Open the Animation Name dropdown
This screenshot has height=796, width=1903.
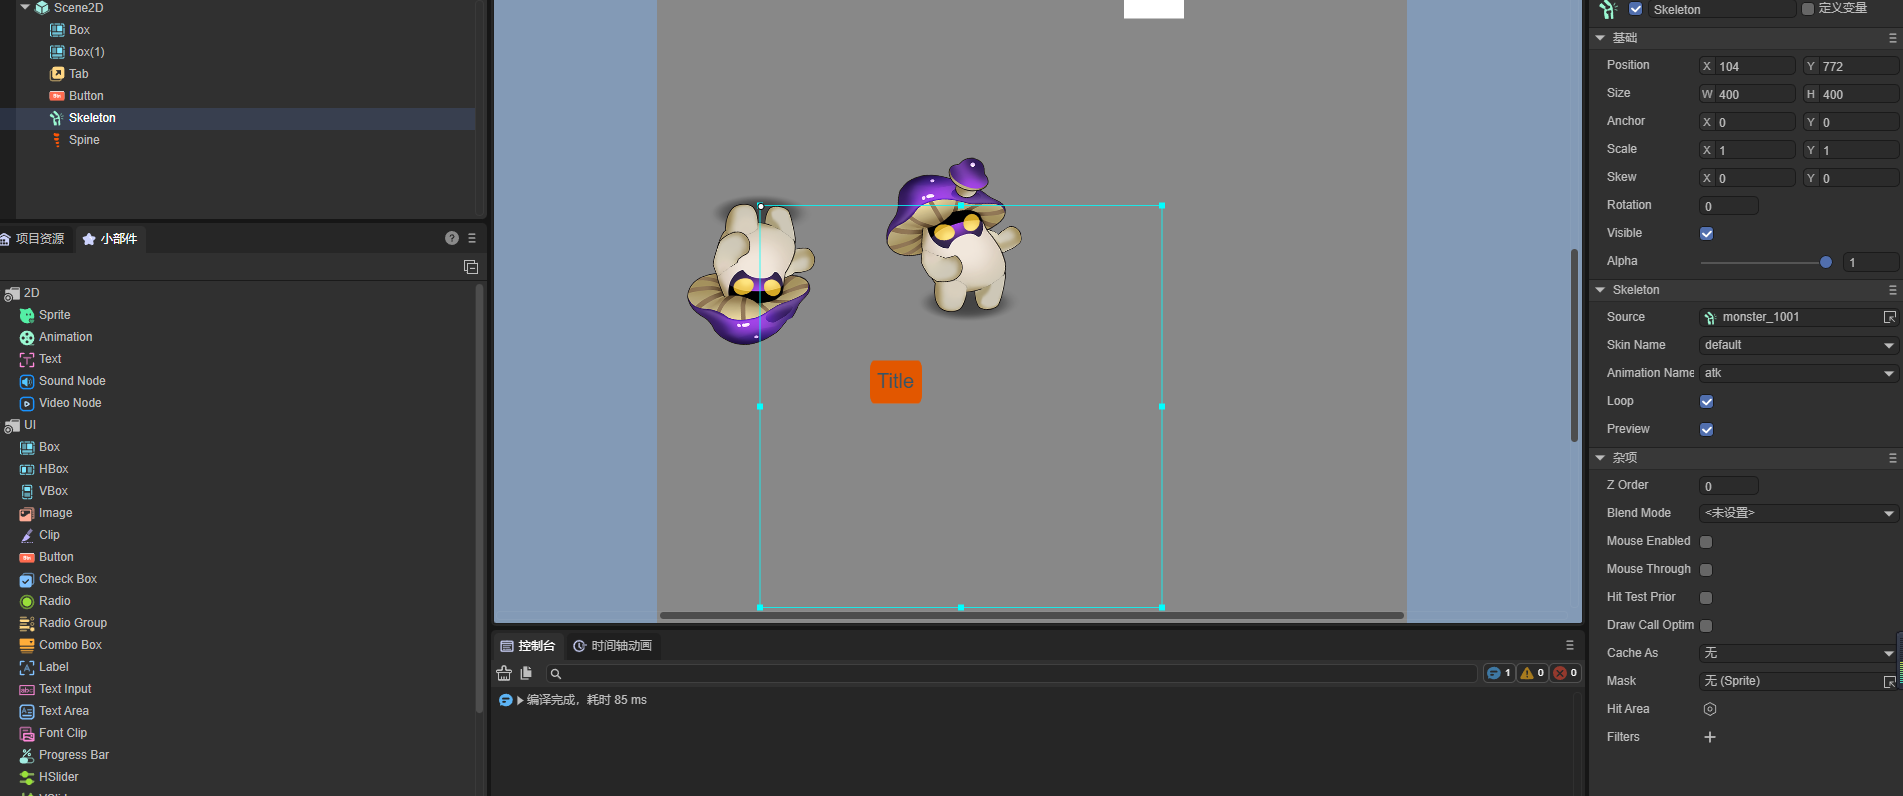(1798, 373)
